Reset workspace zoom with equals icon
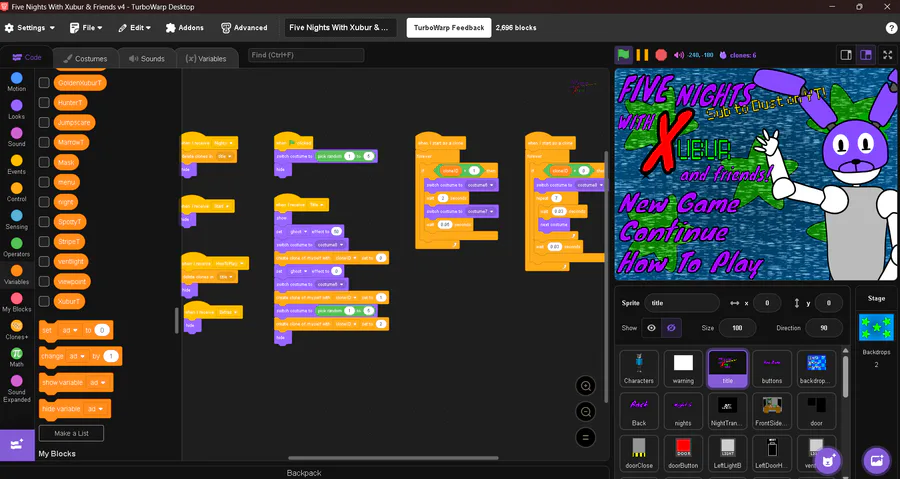The image size is (900, 479). coord(585,438)
